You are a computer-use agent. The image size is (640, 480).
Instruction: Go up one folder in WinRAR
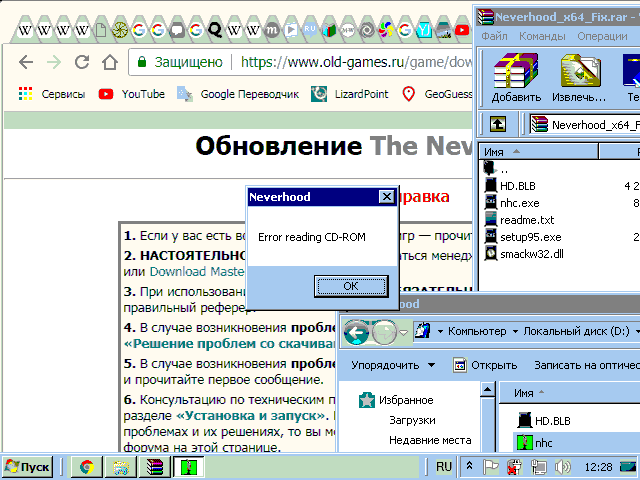point(498,124)
